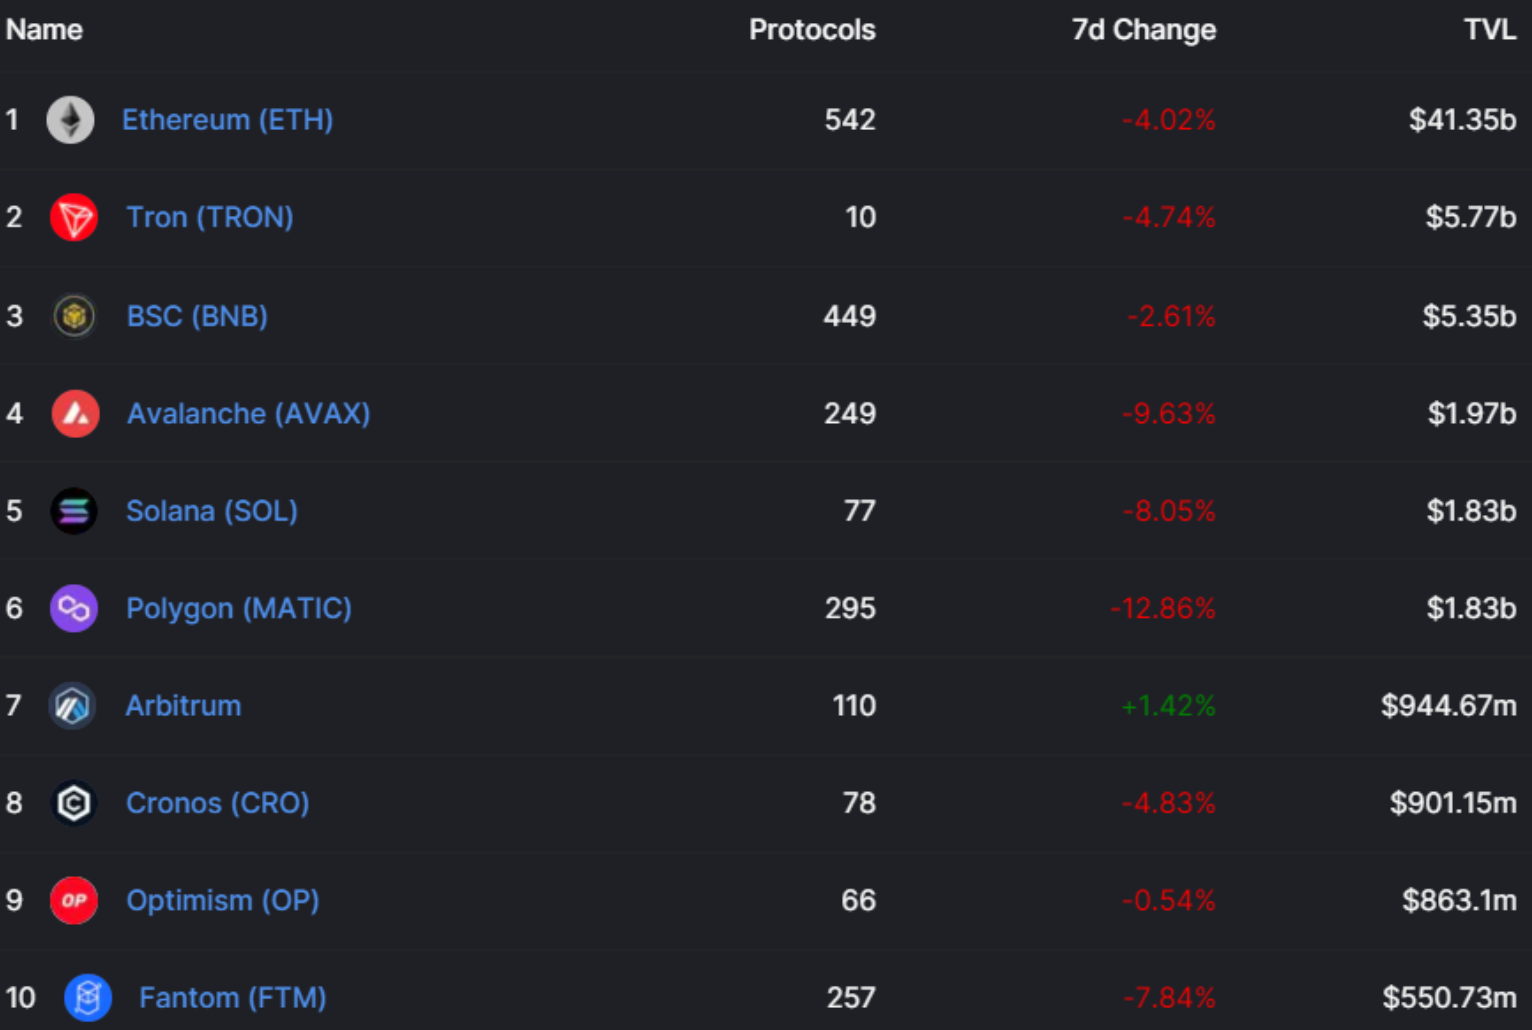Click the Cronos logo icon
Image resolution: width=1532 pixels, height=1030 pixels.
(74, 803)
